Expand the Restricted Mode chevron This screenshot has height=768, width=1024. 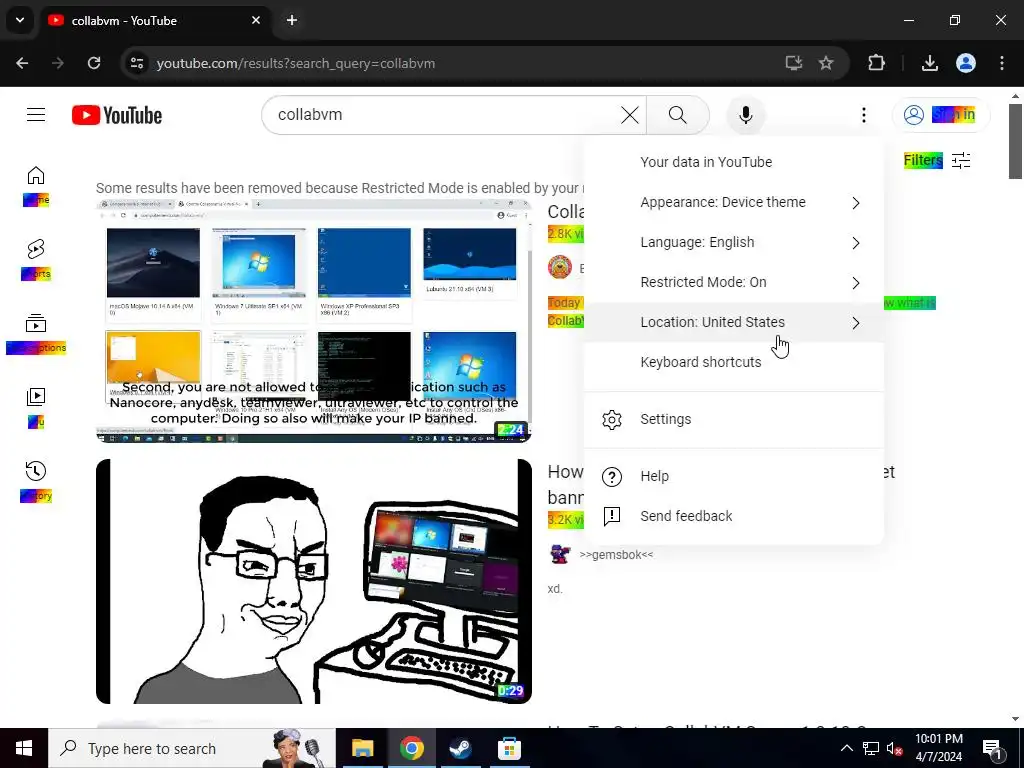tap(856, 283)
